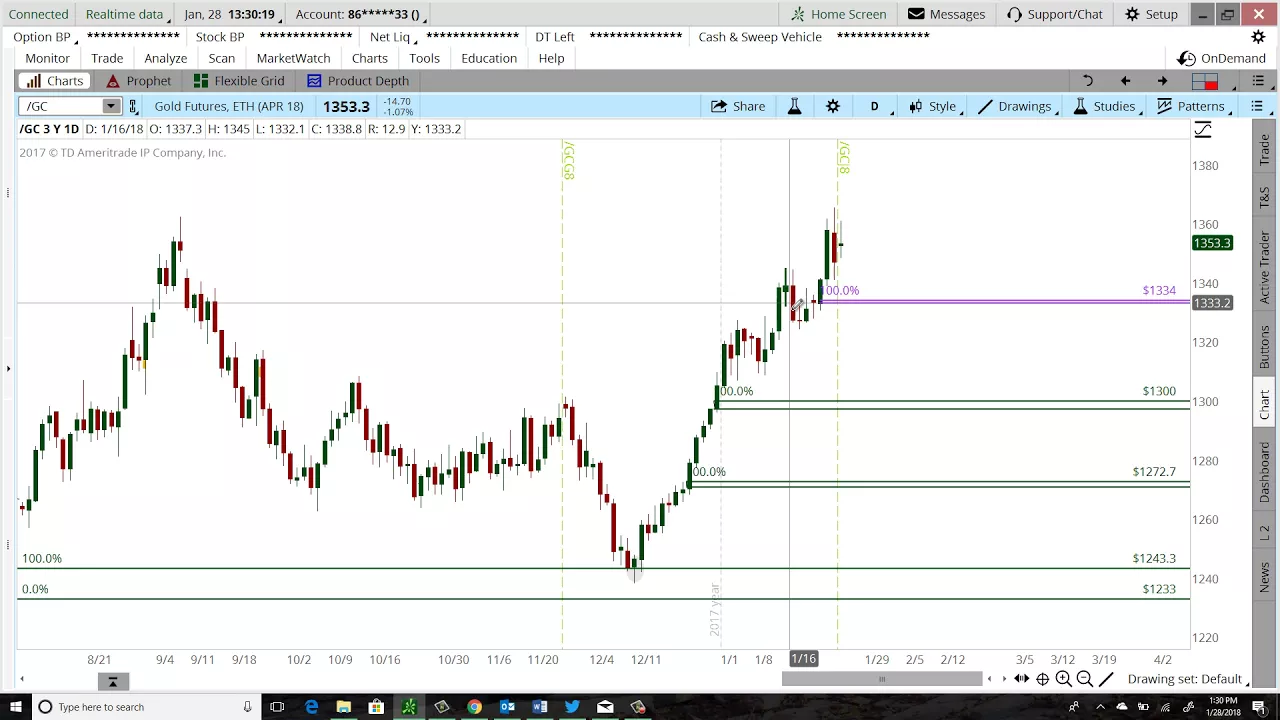The width and height of the screenshot is (1280, 720).
Task: Click the drawing line tool icon
Action: click(x=1106, y=680)
